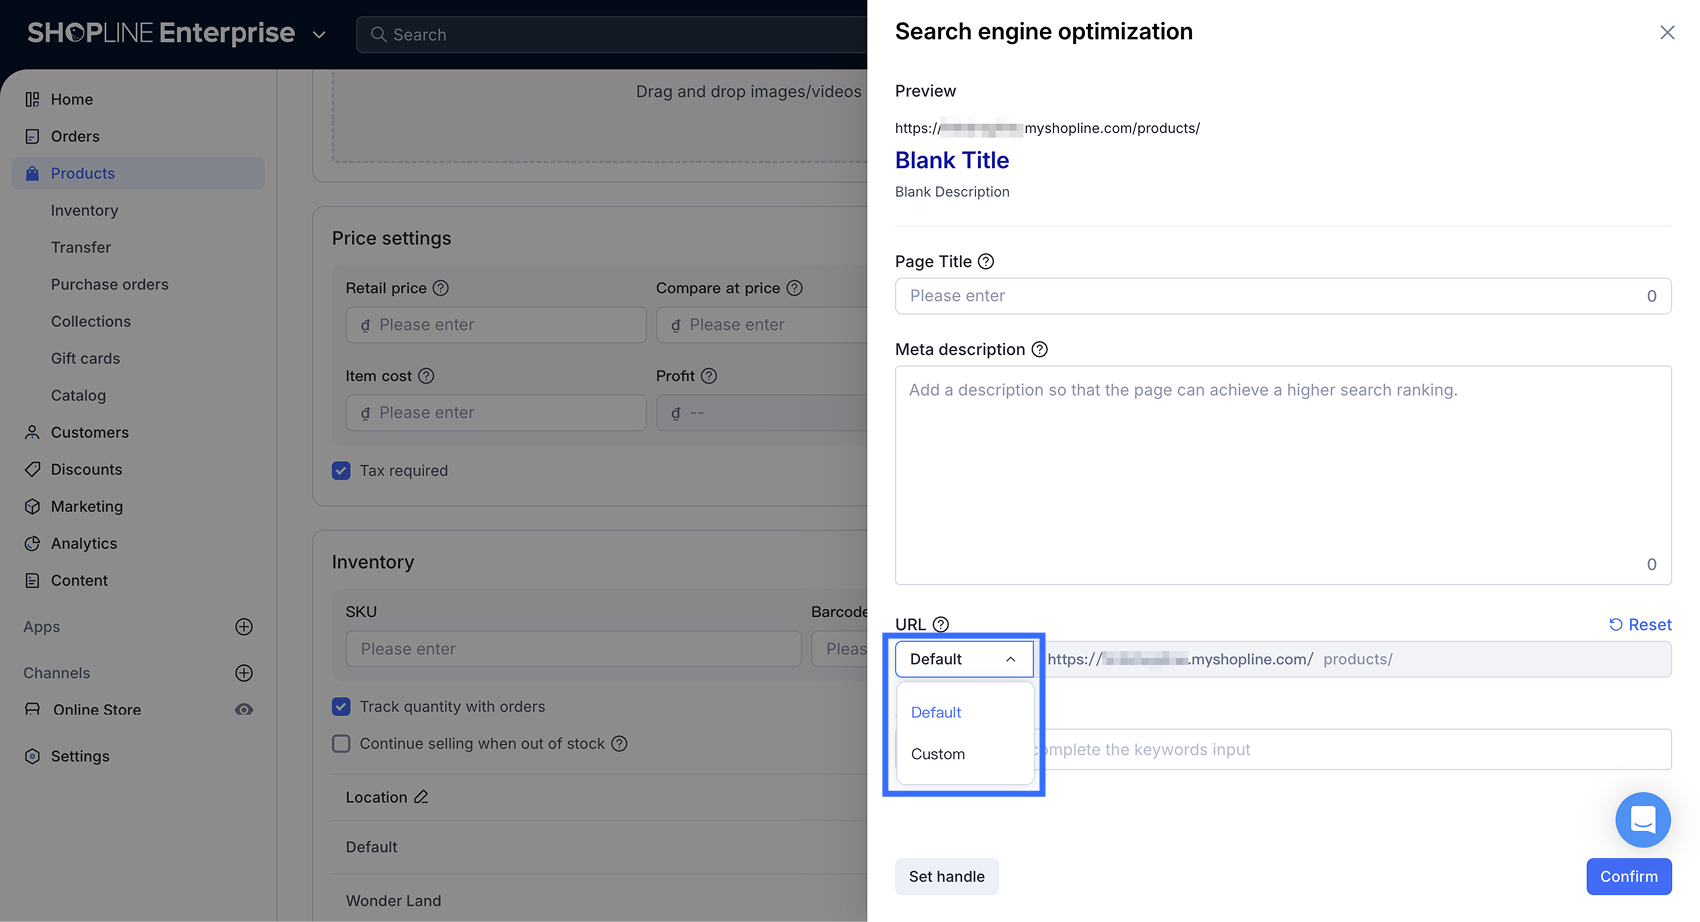Disable Track quantity with orders checkbox
The width and height of the screenshot is (1700, 922).
coord(342,707)
